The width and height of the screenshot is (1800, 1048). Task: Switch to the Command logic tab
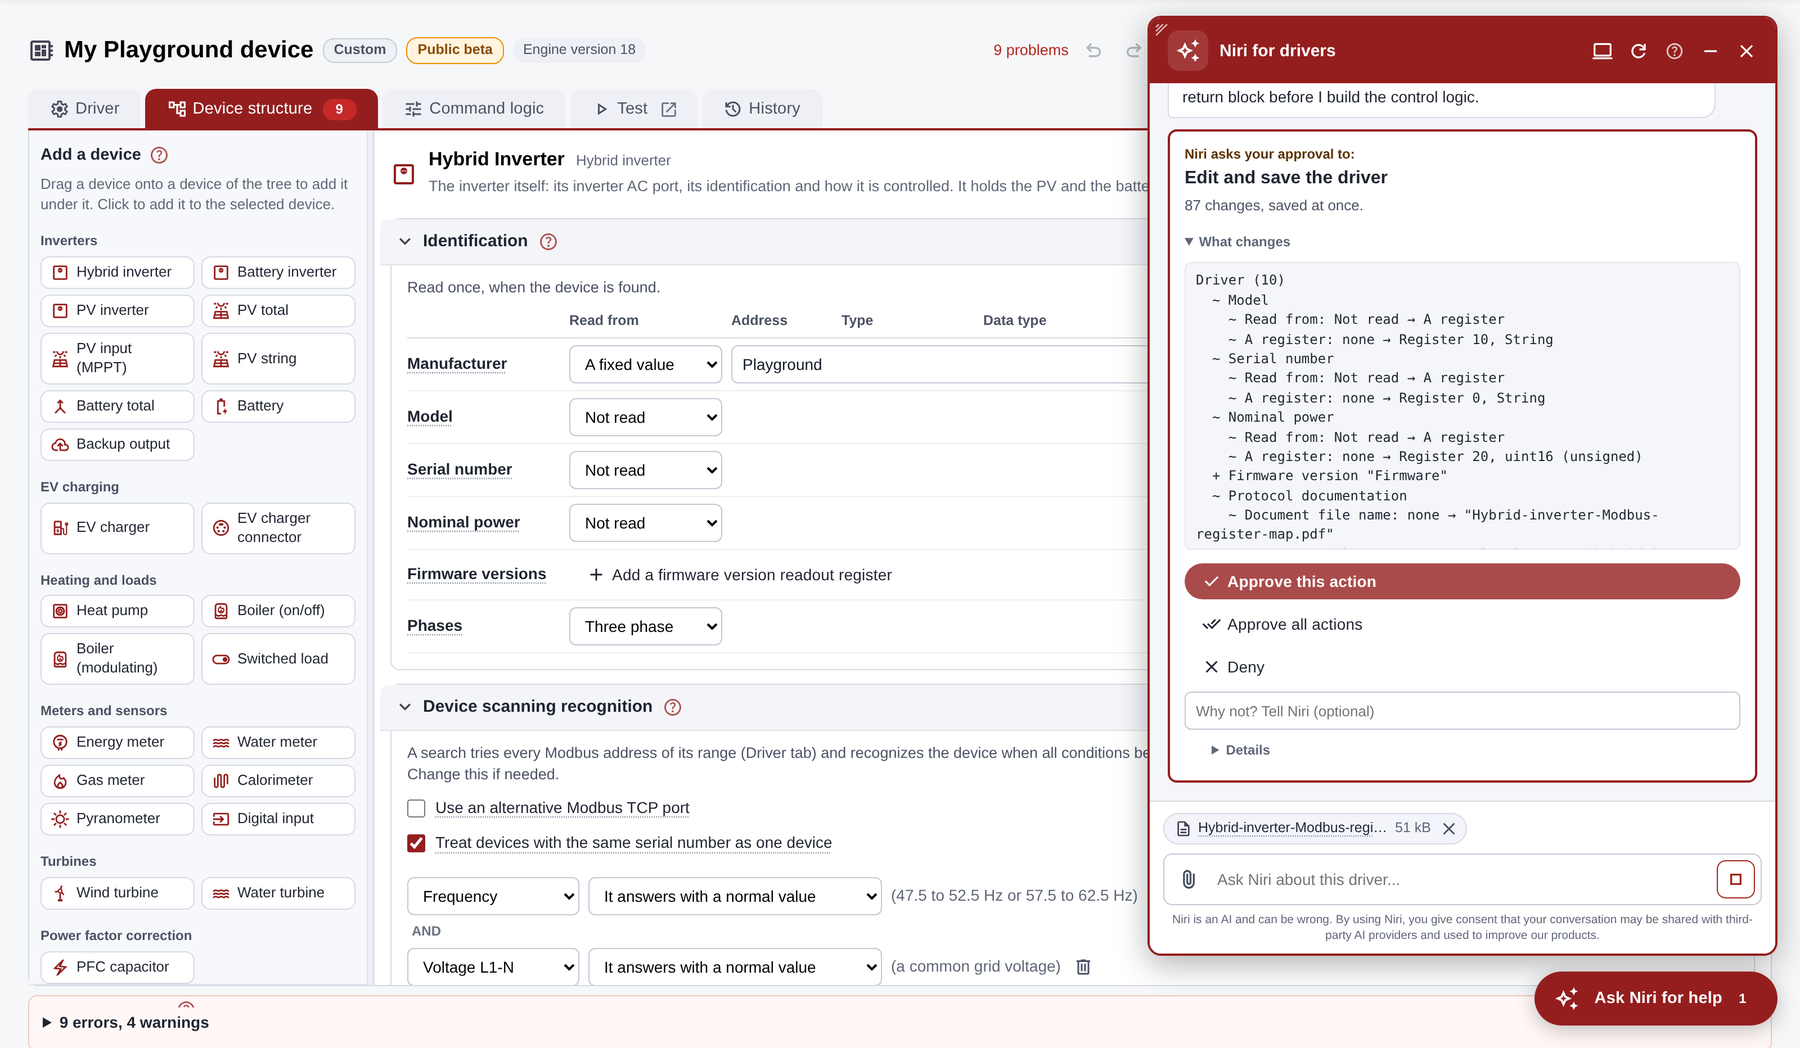(474, 109)
